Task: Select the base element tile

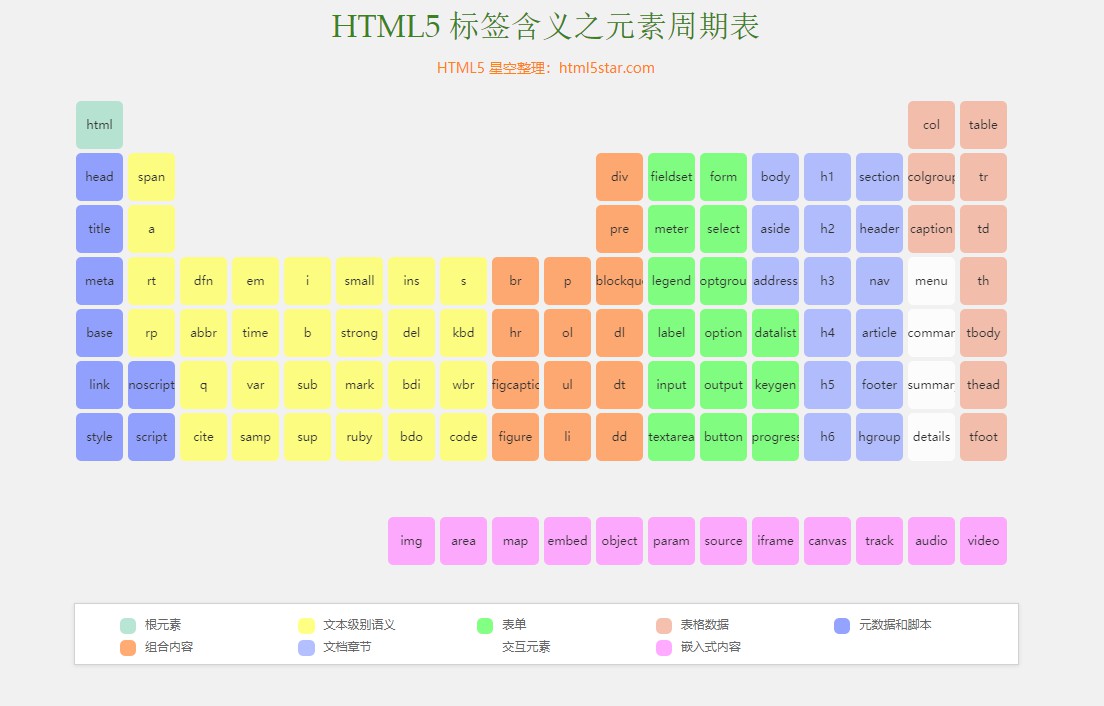Action: (x=99, y=333)
